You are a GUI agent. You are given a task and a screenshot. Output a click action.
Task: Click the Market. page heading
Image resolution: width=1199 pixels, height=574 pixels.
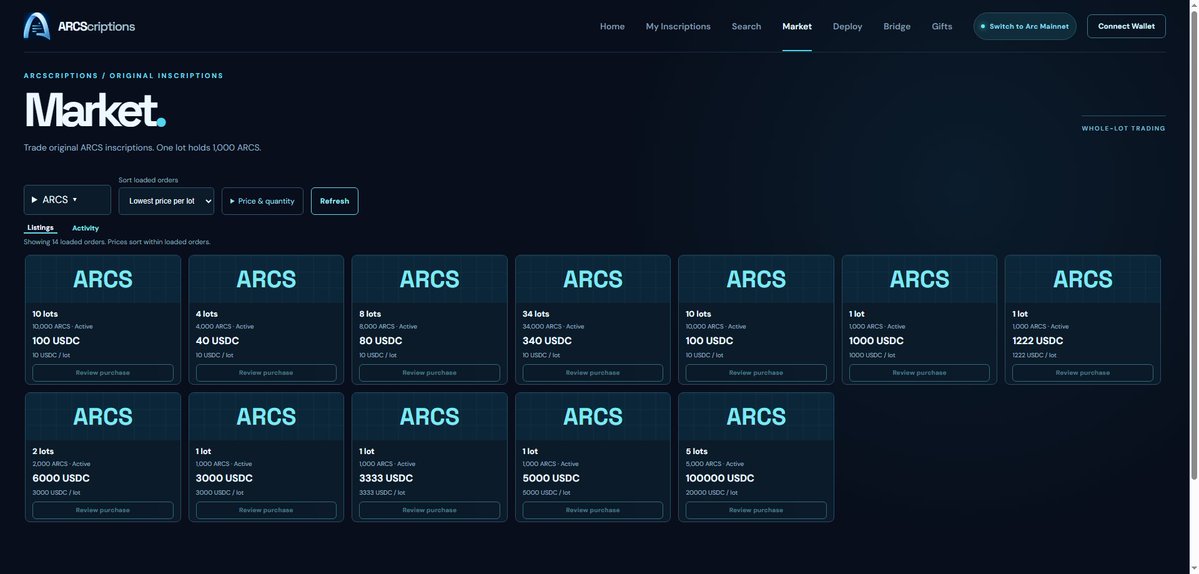tap(95, 111)
